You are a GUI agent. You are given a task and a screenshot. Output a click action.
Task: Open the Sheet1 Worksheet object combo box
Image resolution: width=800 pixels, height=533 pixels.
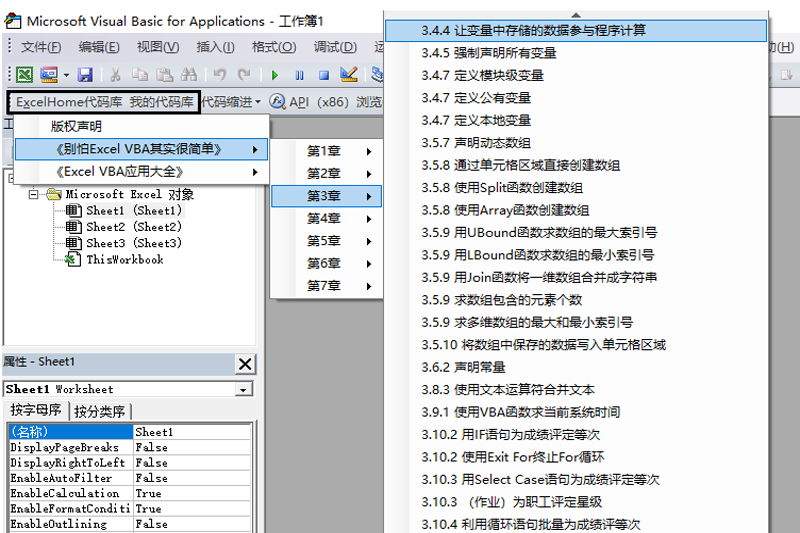[244, 389]
